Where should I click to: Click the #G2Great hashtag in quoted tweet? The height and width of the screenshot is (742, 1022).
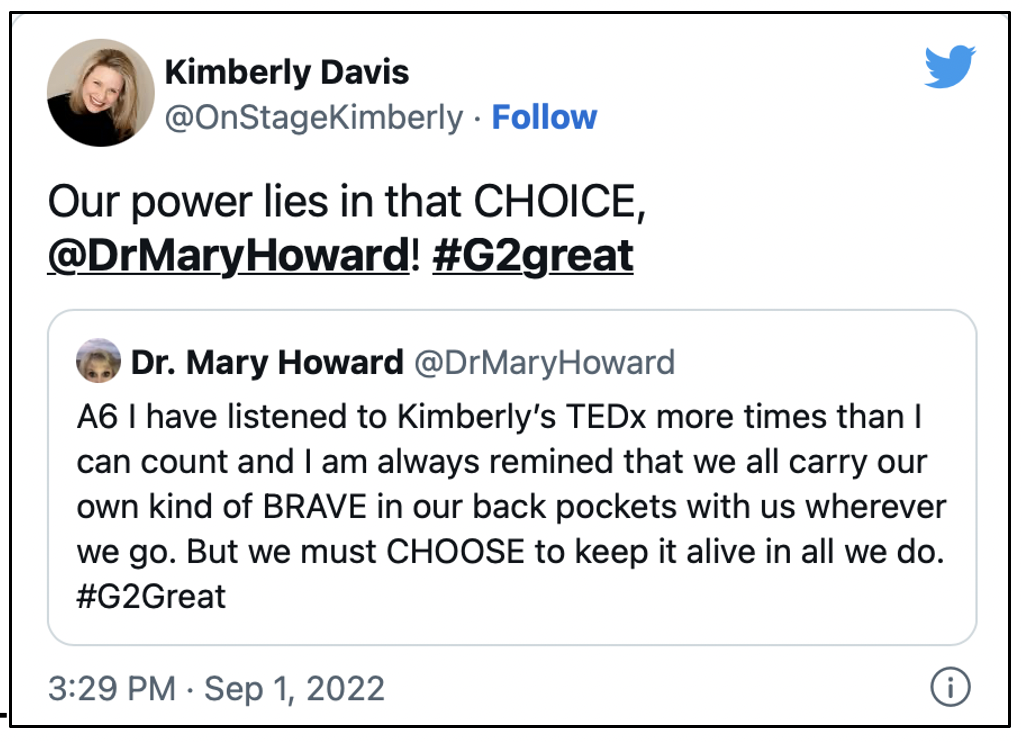(151, 596)
